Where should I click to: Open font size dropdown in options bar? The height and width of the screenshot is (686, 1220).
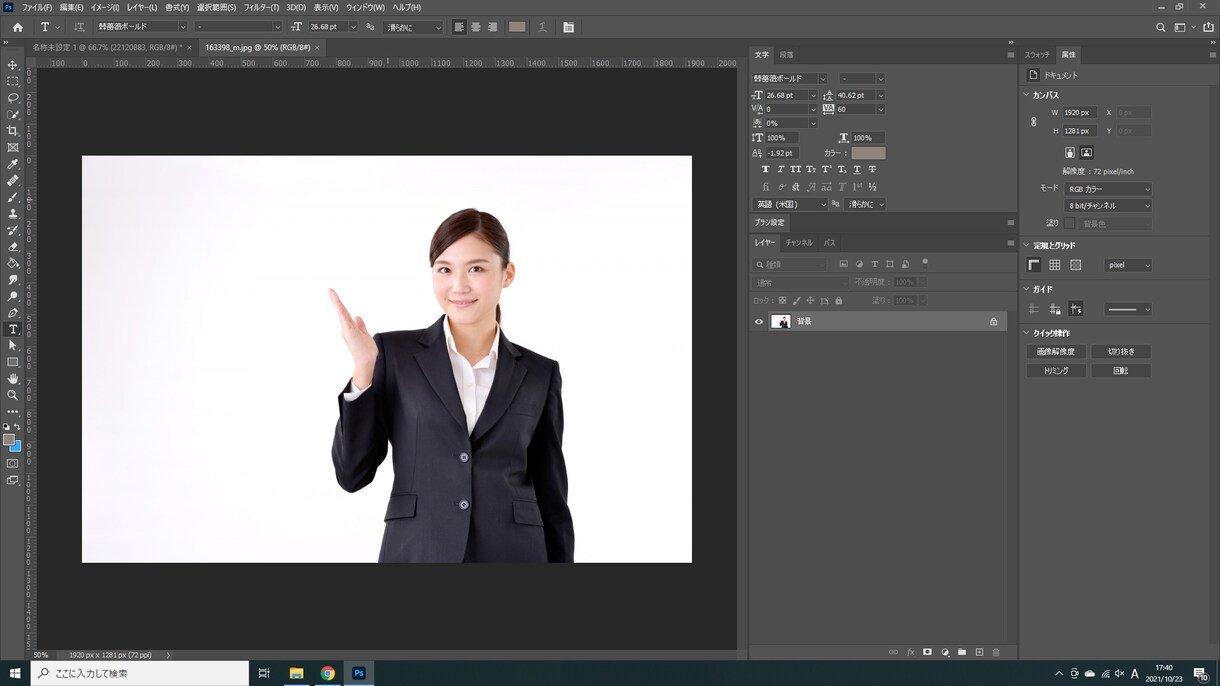pos(352,27)
